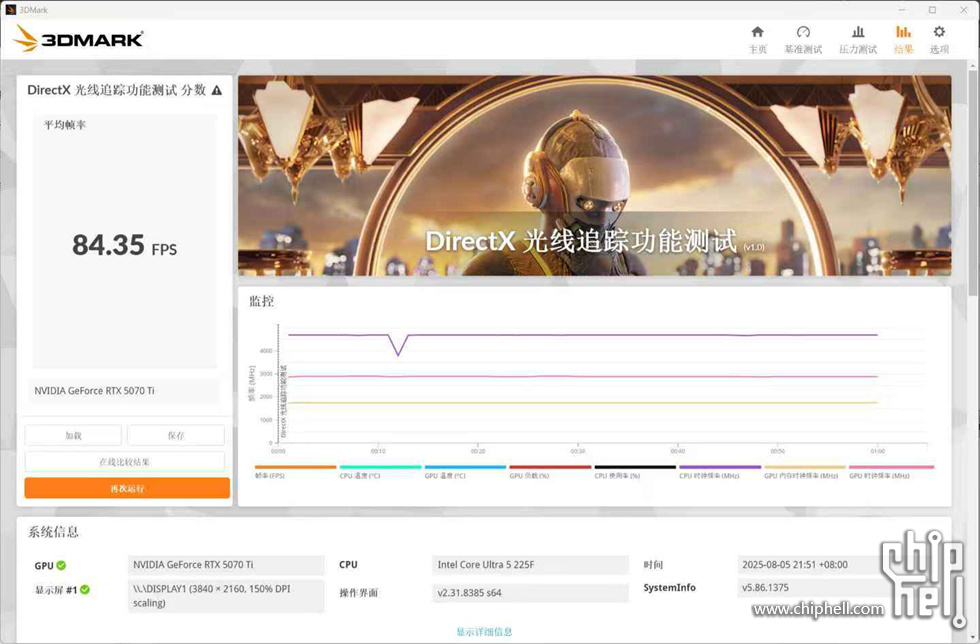Click the 在线比较结果 compare online button

(124, 461)
